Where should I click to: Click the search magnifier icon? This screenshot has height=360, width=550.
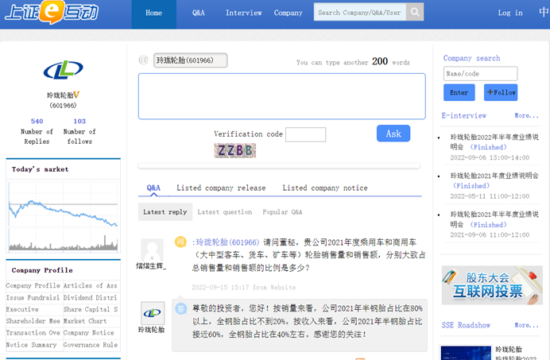pyautogui.click(x=415, y=12)
